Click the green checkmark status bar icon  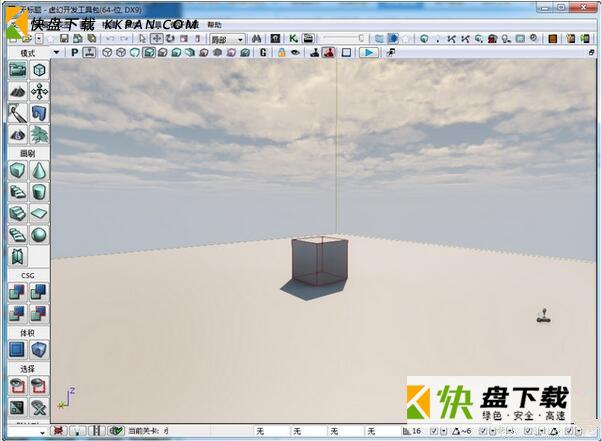coord(116,431)
